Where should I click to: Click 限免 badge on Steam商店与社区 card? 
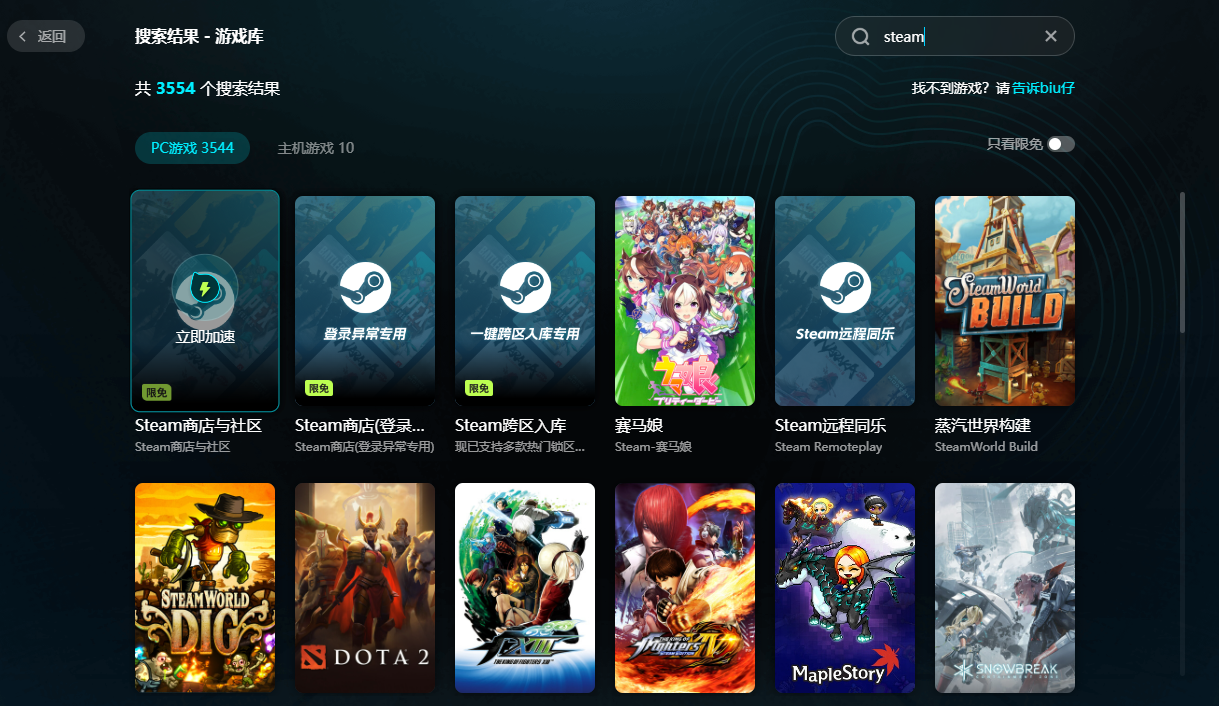pos(157,393)
